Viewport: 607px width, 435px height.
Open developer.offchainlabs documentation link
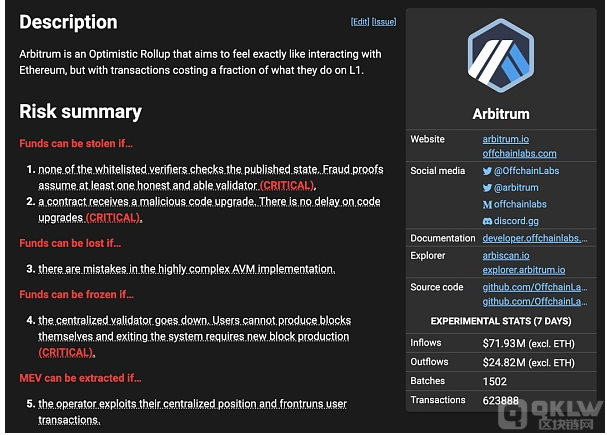coord(535,238)
